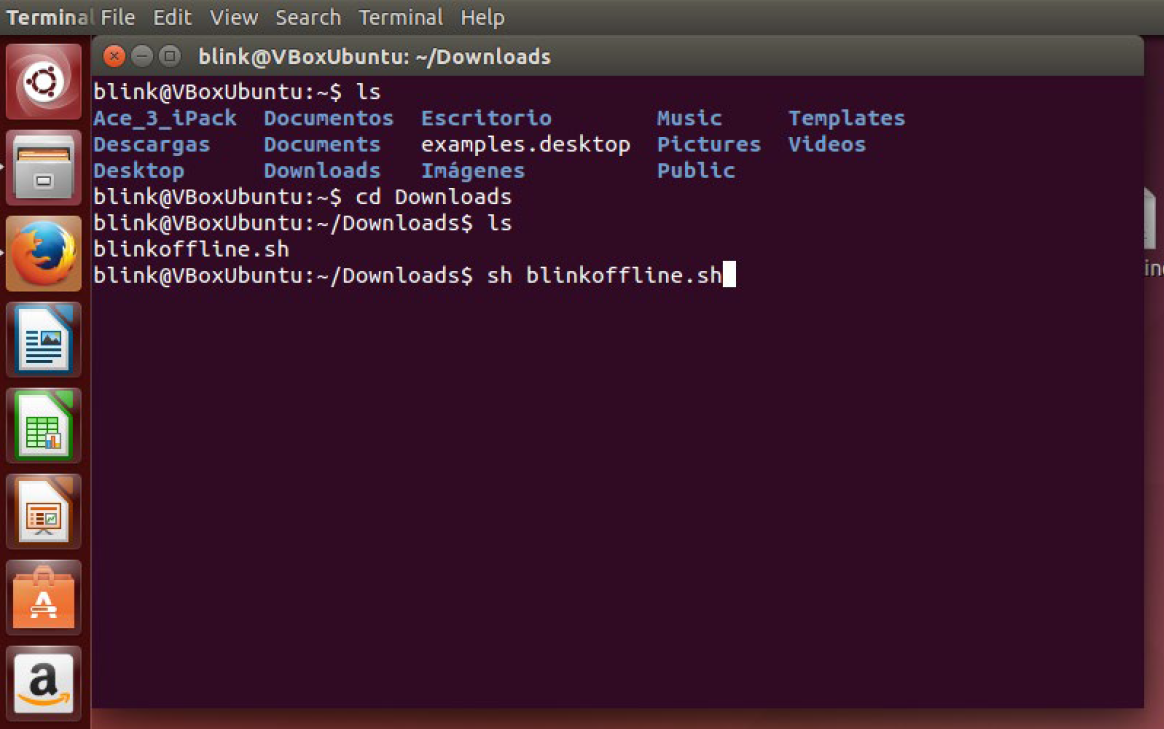Minimize the terminal window
Image resolution: width=1164 pixels, height=729 pixels.
(x=142, y=56)
